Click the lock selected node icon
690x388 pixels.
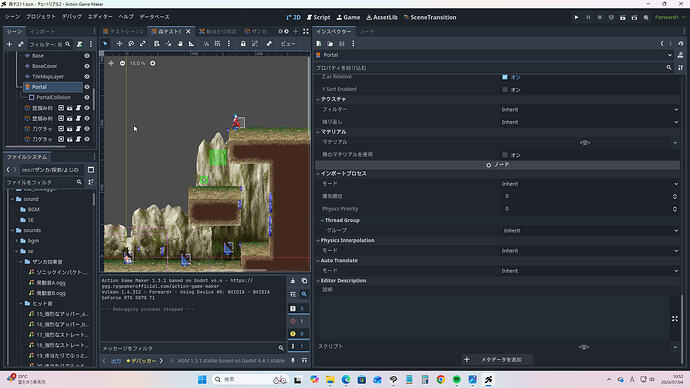(243, 44)
